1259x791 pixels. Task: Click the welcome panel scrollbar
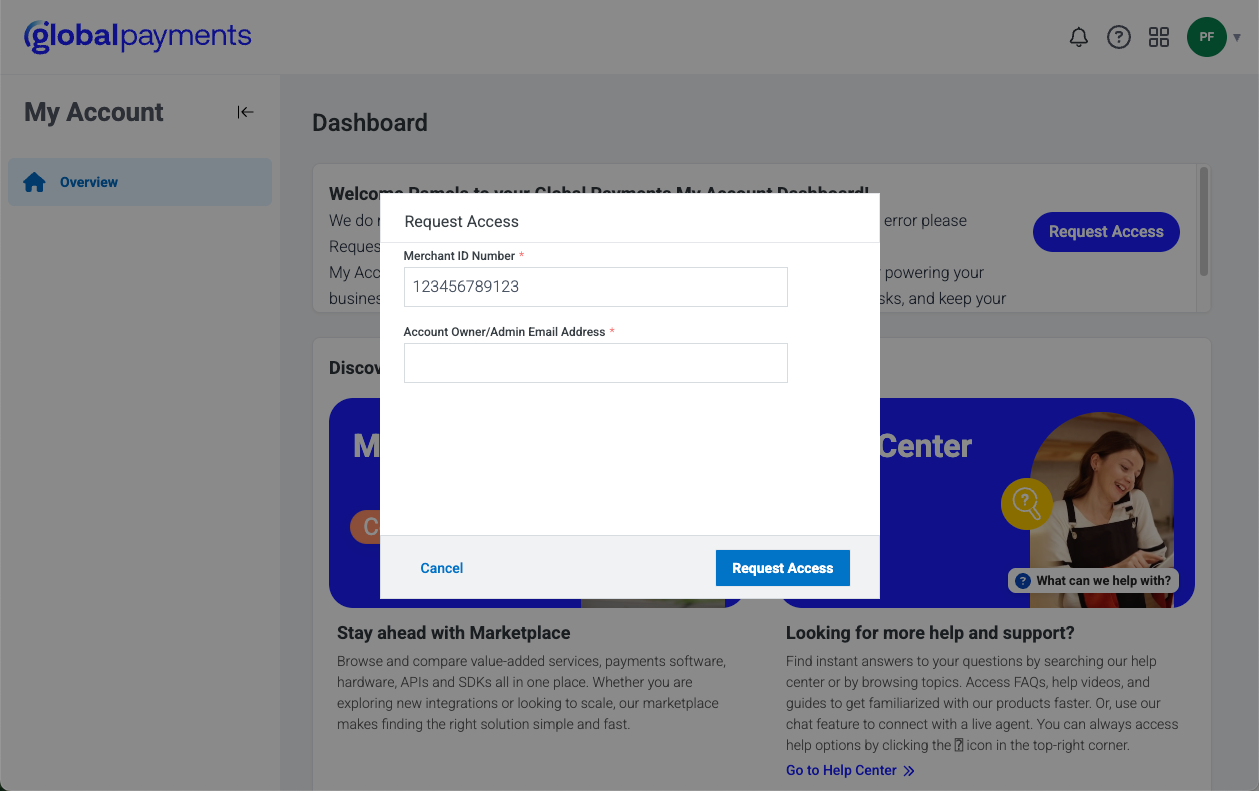coord(1203,222)
